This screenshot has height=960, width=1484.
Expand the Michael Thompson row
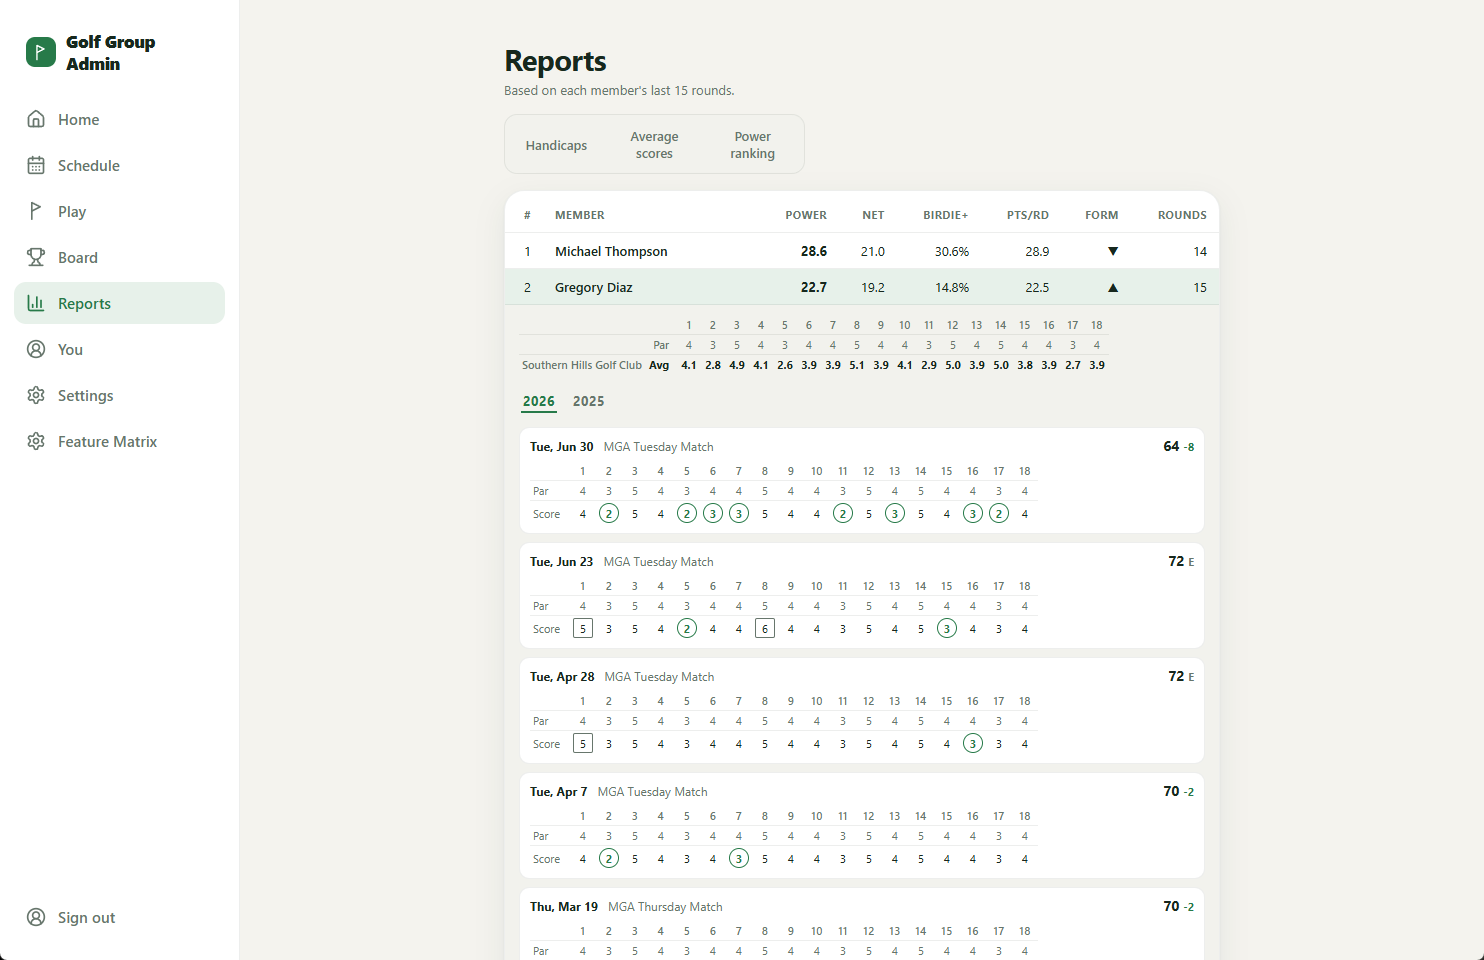pos(862,251)
